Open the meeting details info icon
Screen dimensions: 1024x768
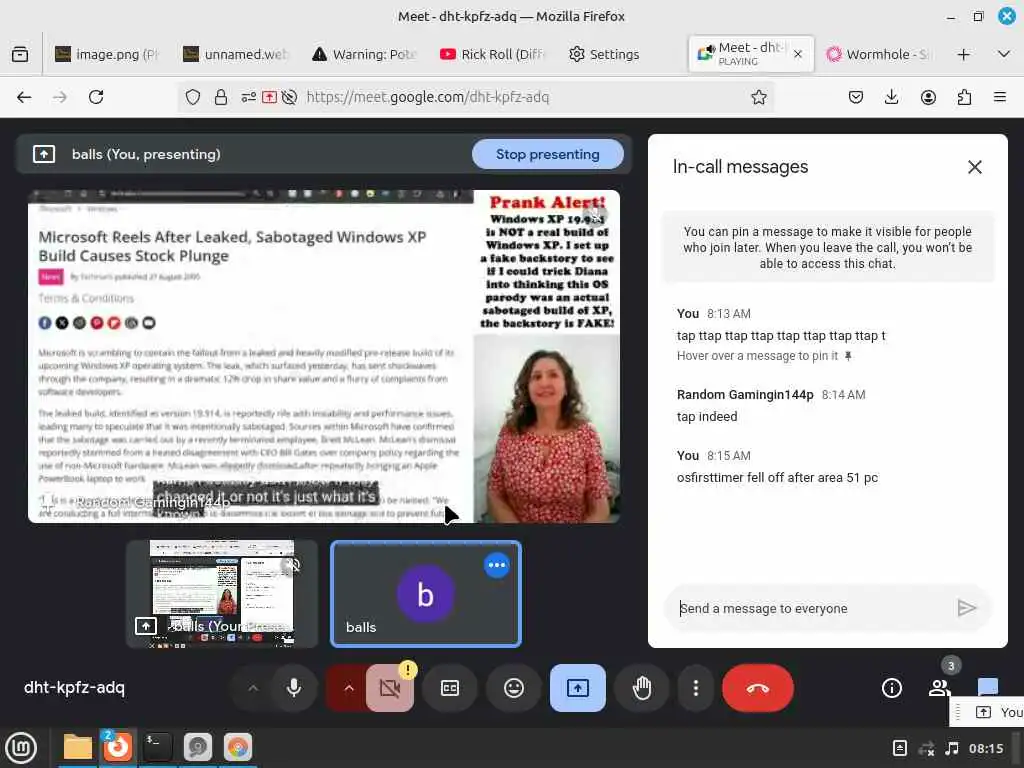click(x=891, y=688)
